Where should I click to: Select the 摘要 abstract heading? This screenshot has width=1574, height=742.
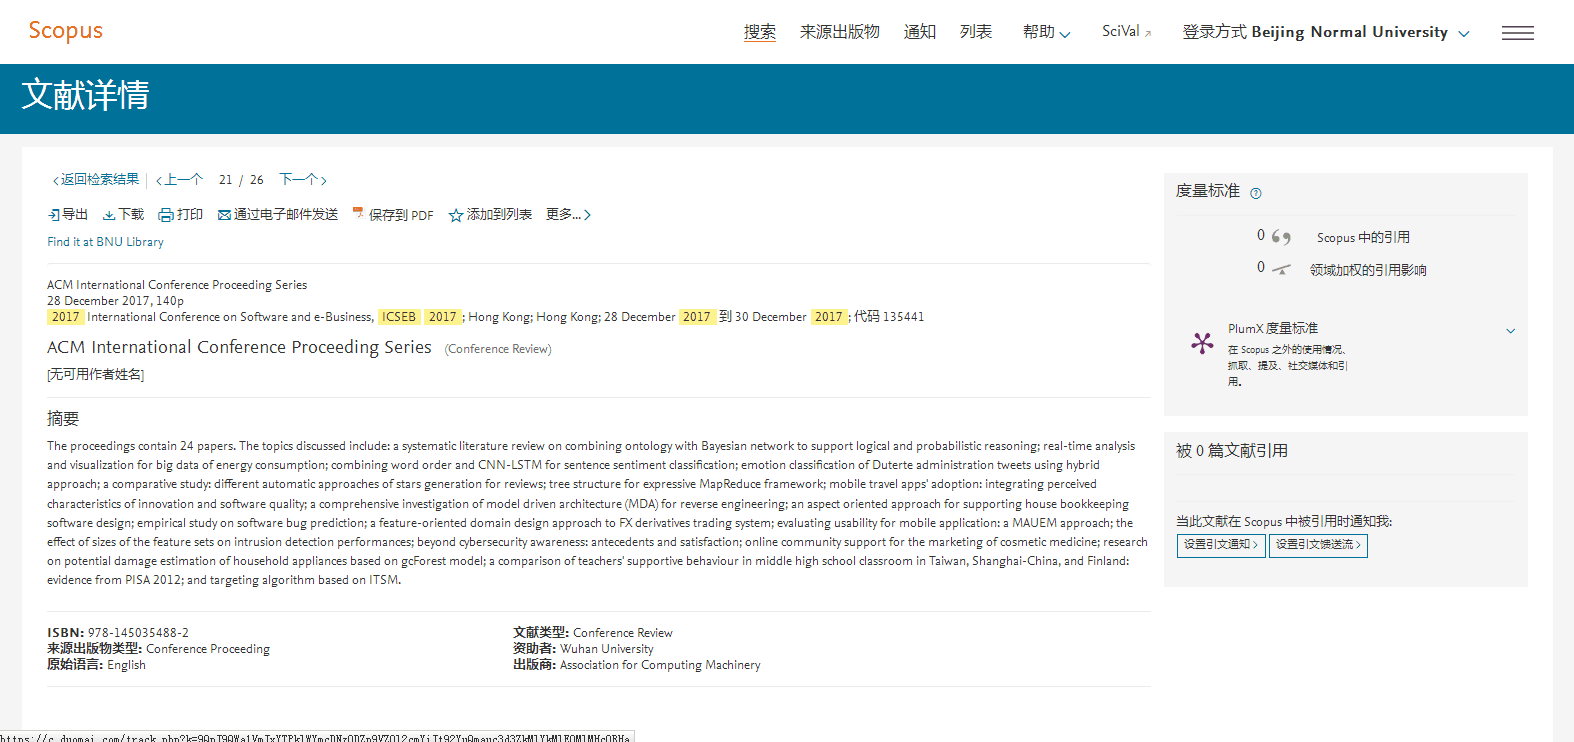[x=63, y=419]
